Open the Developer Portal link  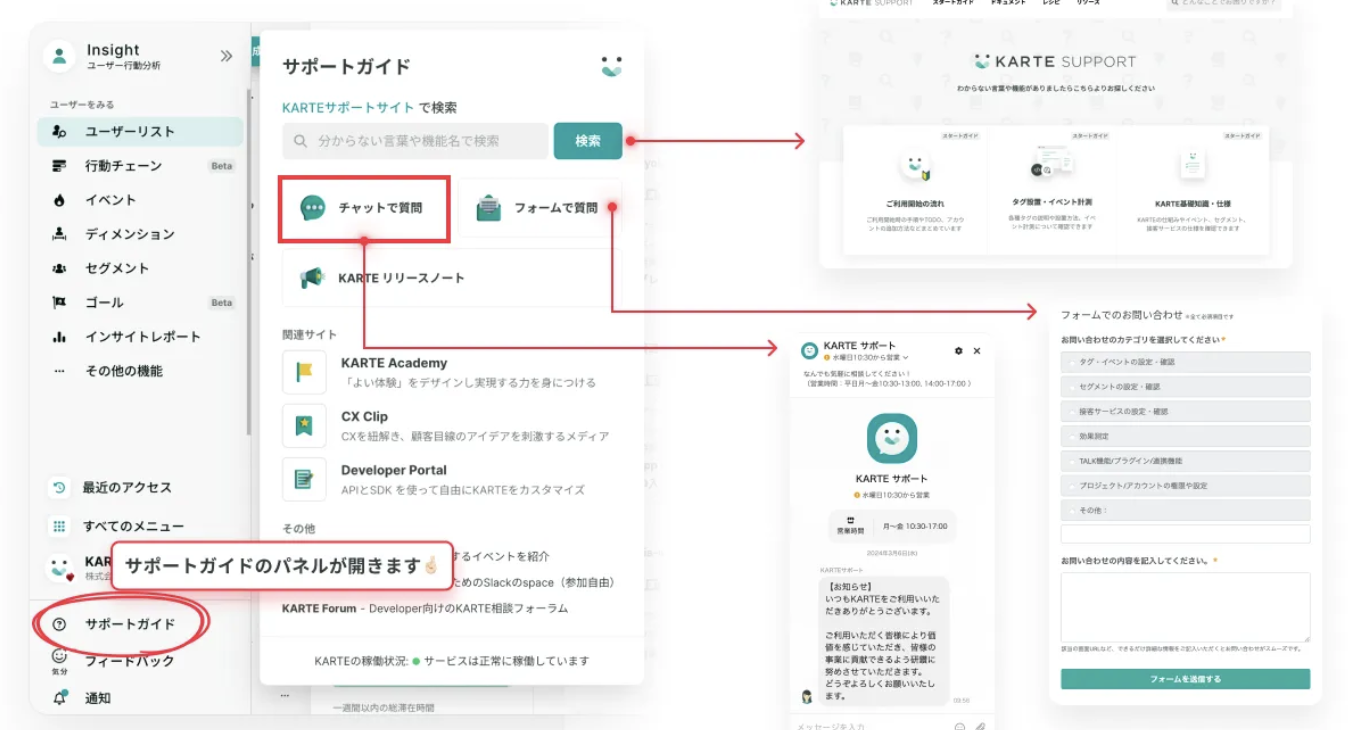pyautogui.click(x=394, y=470)
